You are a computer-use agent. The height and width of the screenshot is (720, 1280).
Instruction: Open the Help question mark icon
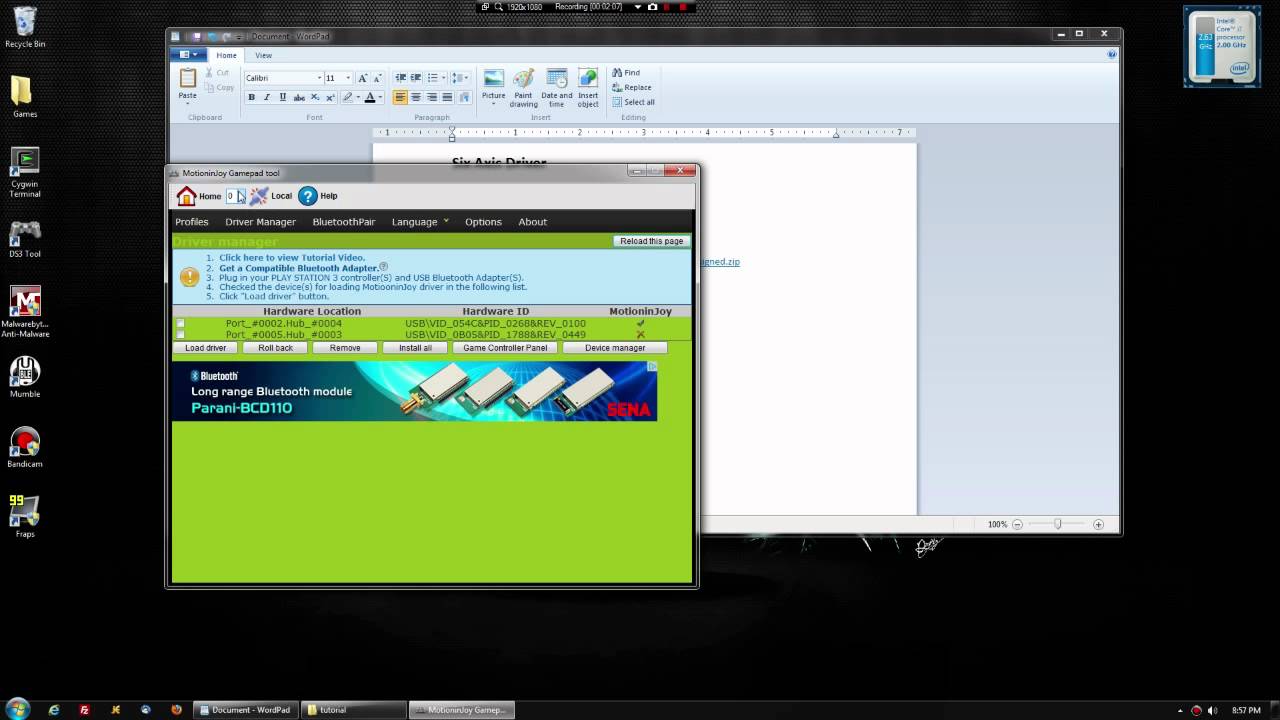point(308,196)
